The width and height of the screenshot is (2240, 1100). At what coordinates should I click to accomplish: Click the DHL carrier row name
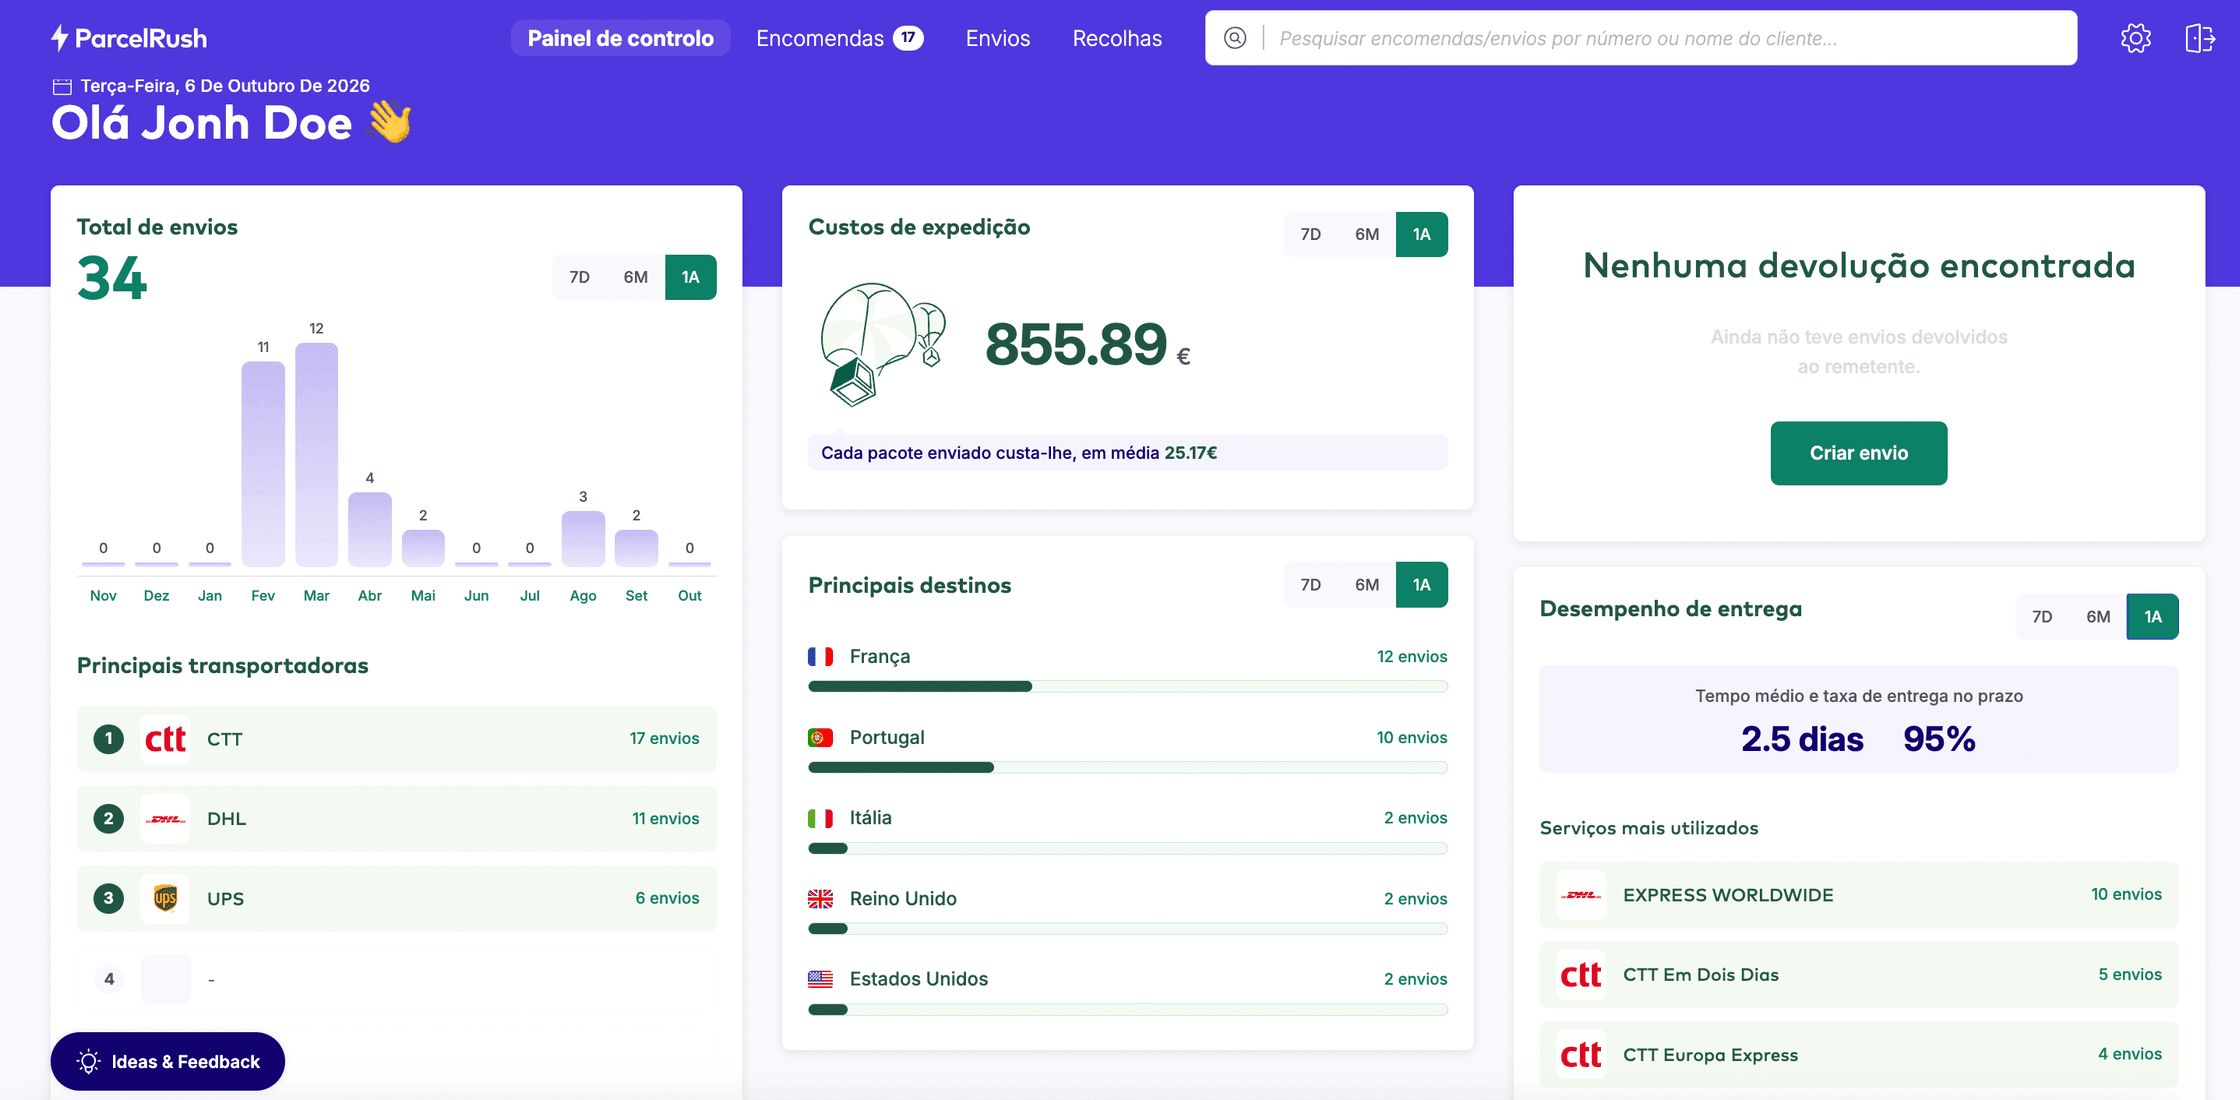tap(227, 819)
